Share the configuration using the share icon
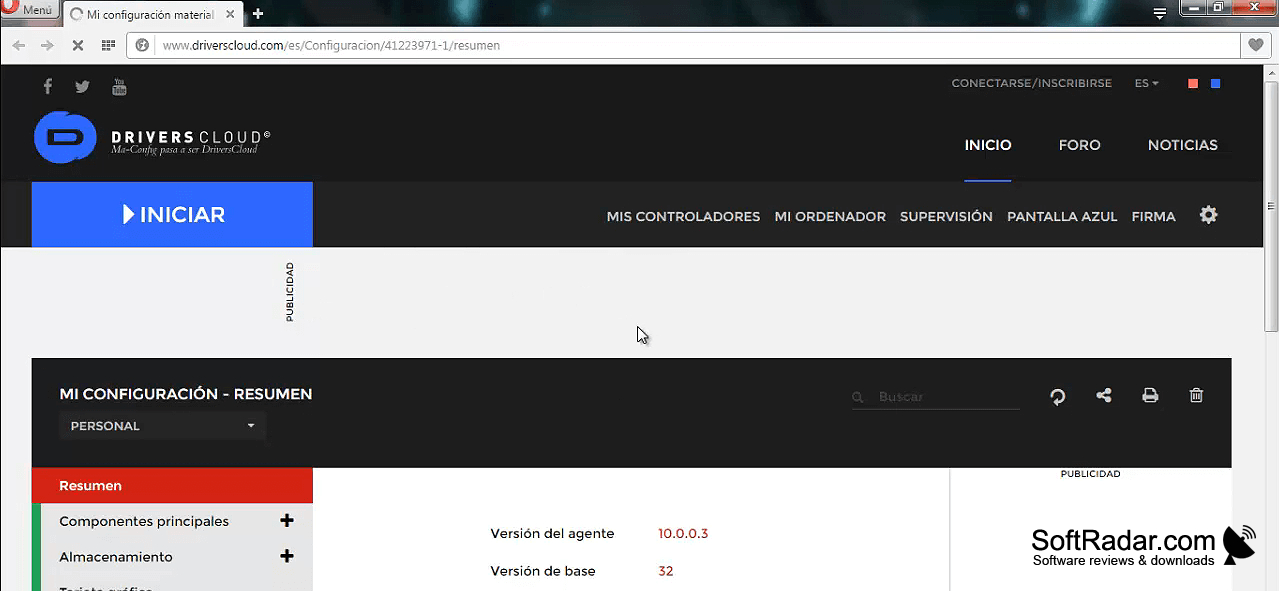This screenshot has width=1279, height=591. coord(1104,395)
